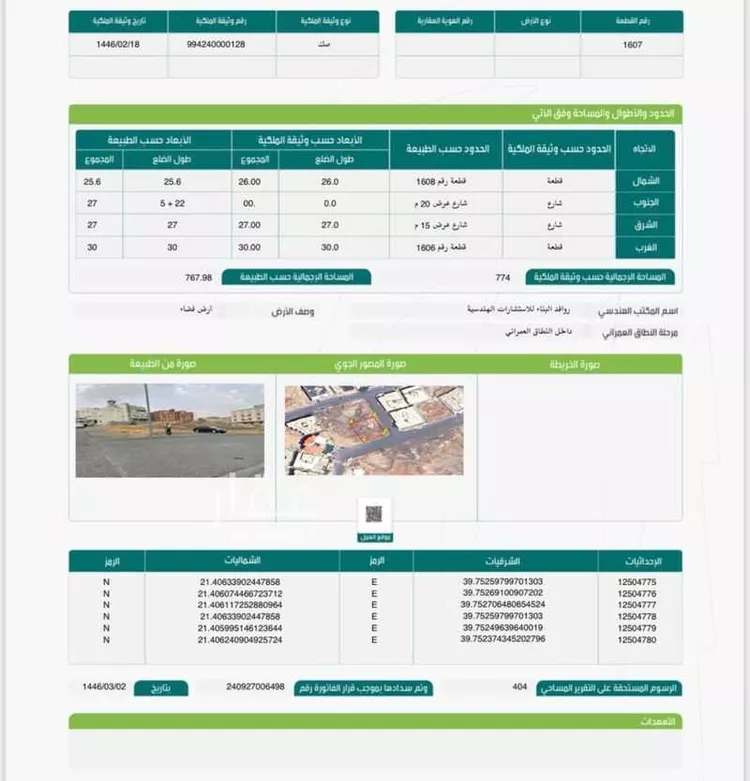Click the location label under QR code
The width and height of the screenshot is (750, 781).
(374, 538)
